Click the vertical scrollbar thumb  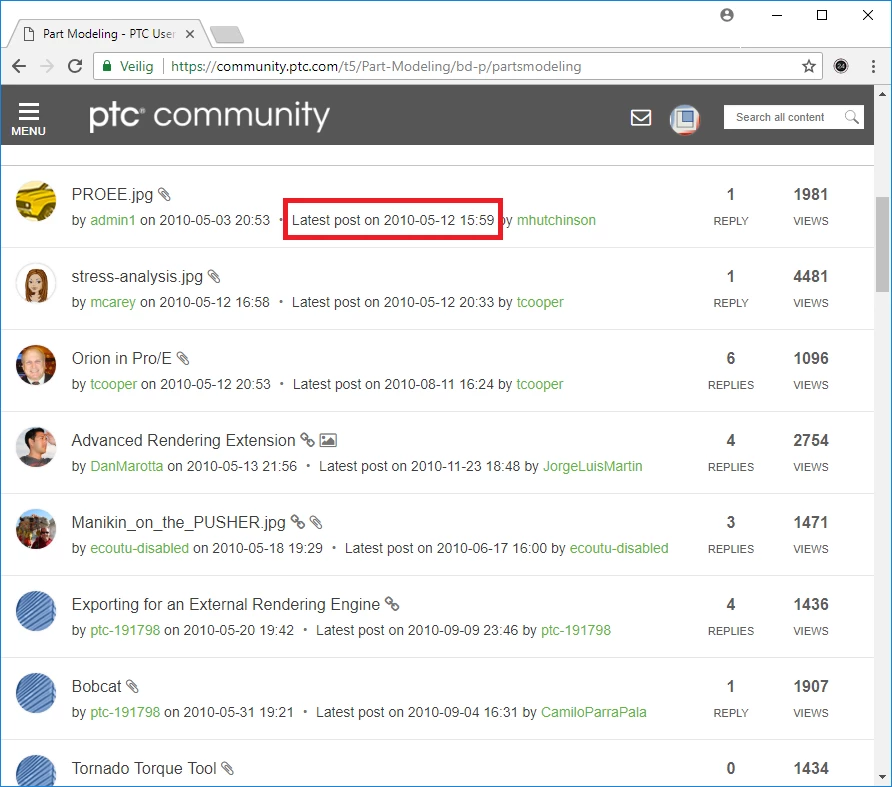(x=882, y=245)
